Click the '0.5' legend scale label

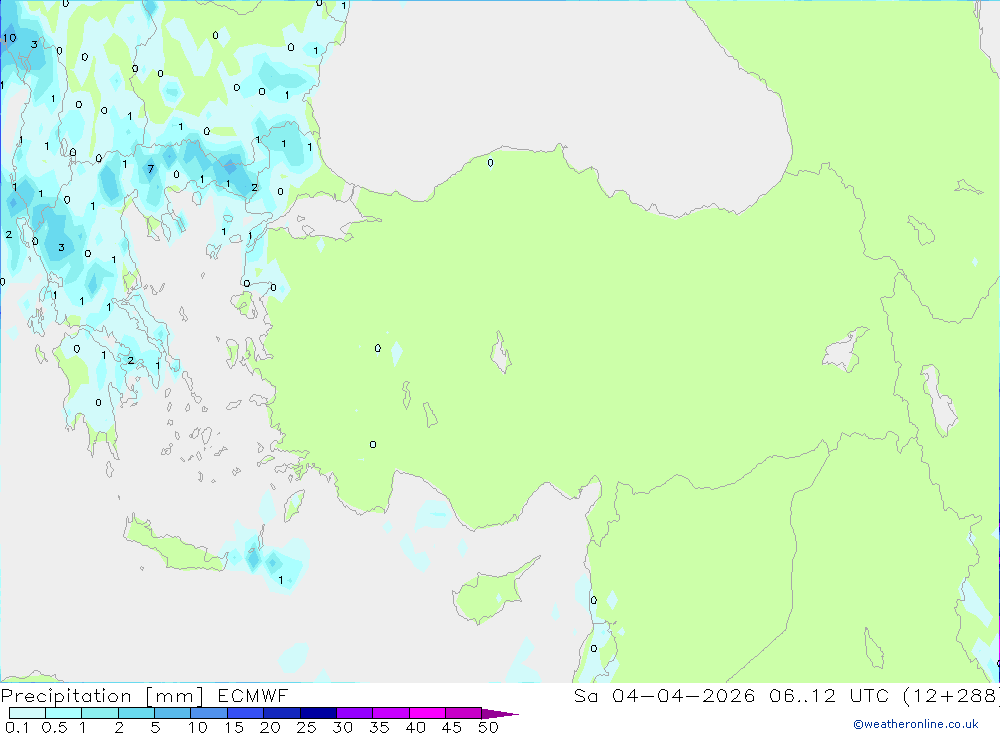[54, 727]
